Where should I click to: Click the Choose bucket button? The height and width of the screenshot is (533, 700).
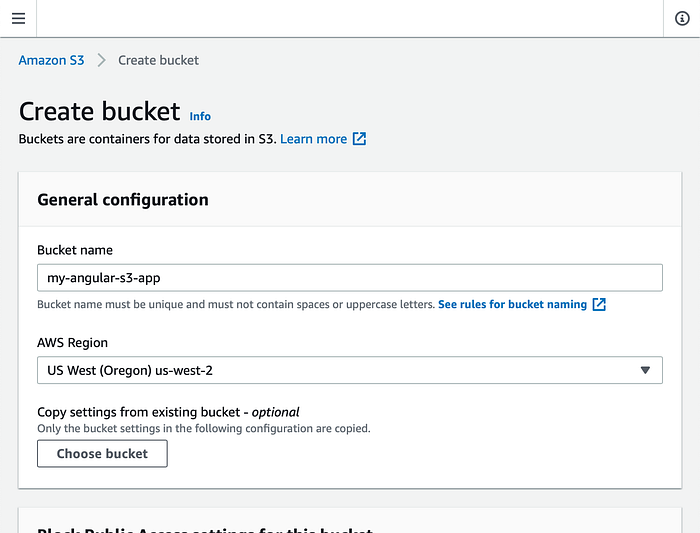102,454
